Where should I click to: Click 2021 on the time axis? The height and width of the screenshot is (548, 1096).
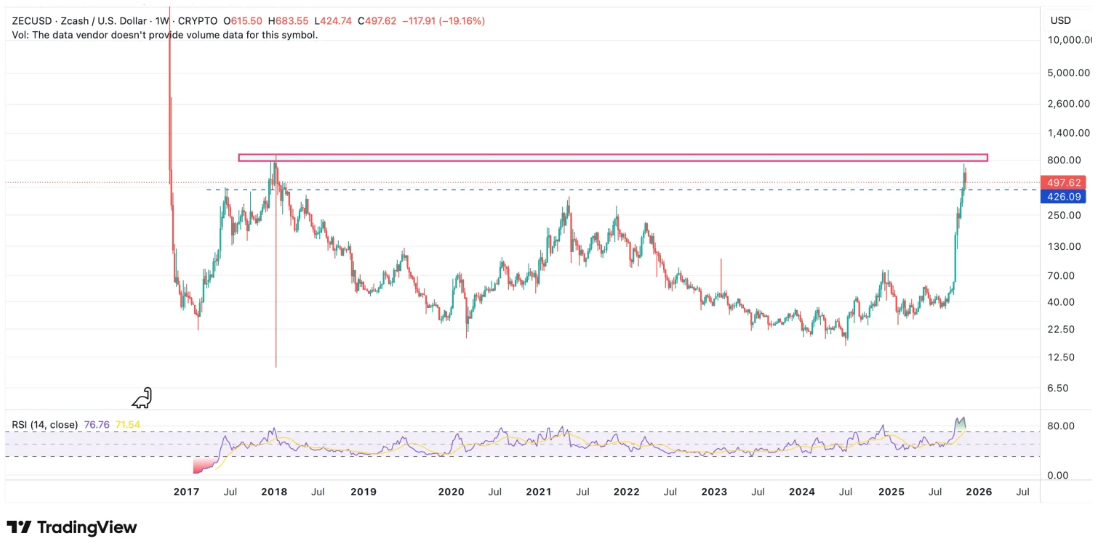539,492
